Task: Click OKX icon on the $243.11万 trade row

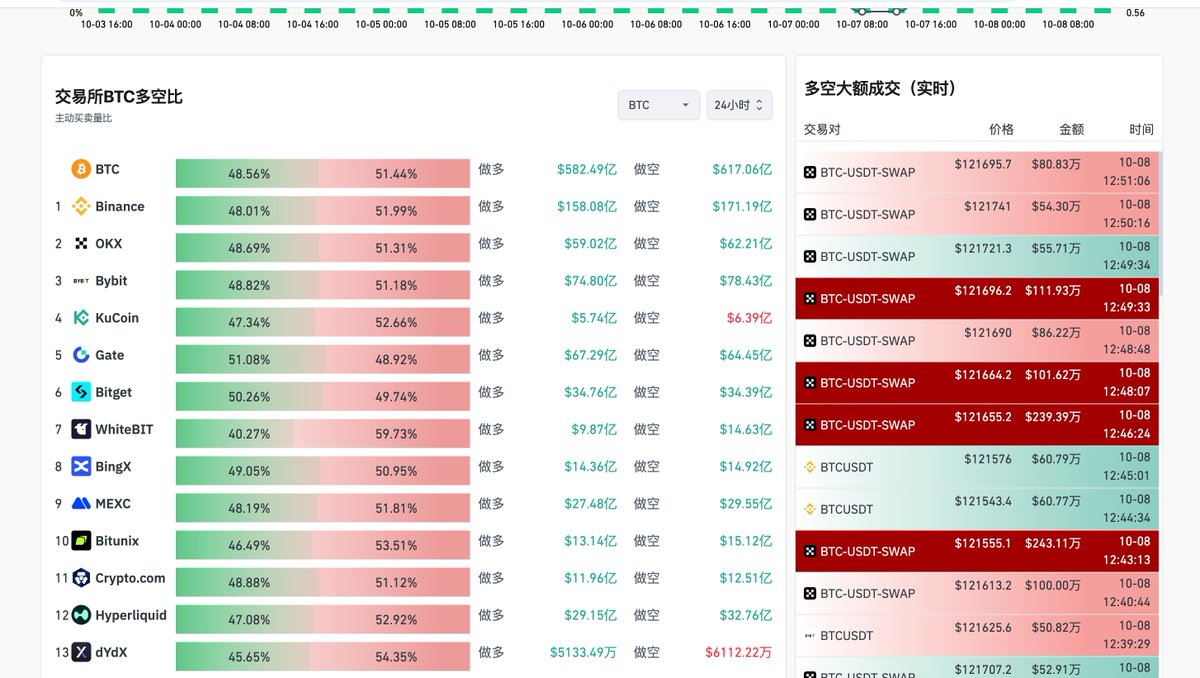Action: (810, 551)
